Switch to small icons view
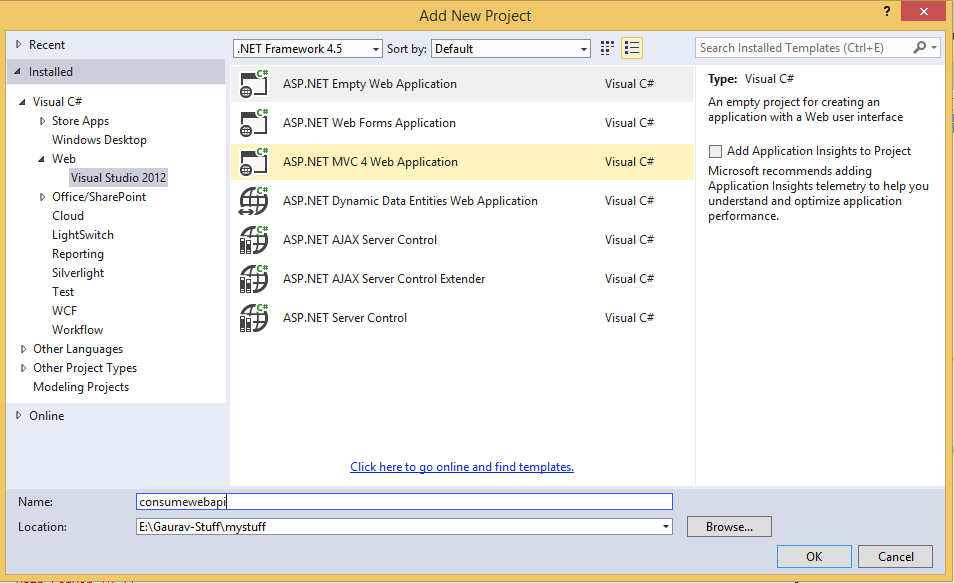The height and width of the screenshot is (583, 954). point(607,48)
